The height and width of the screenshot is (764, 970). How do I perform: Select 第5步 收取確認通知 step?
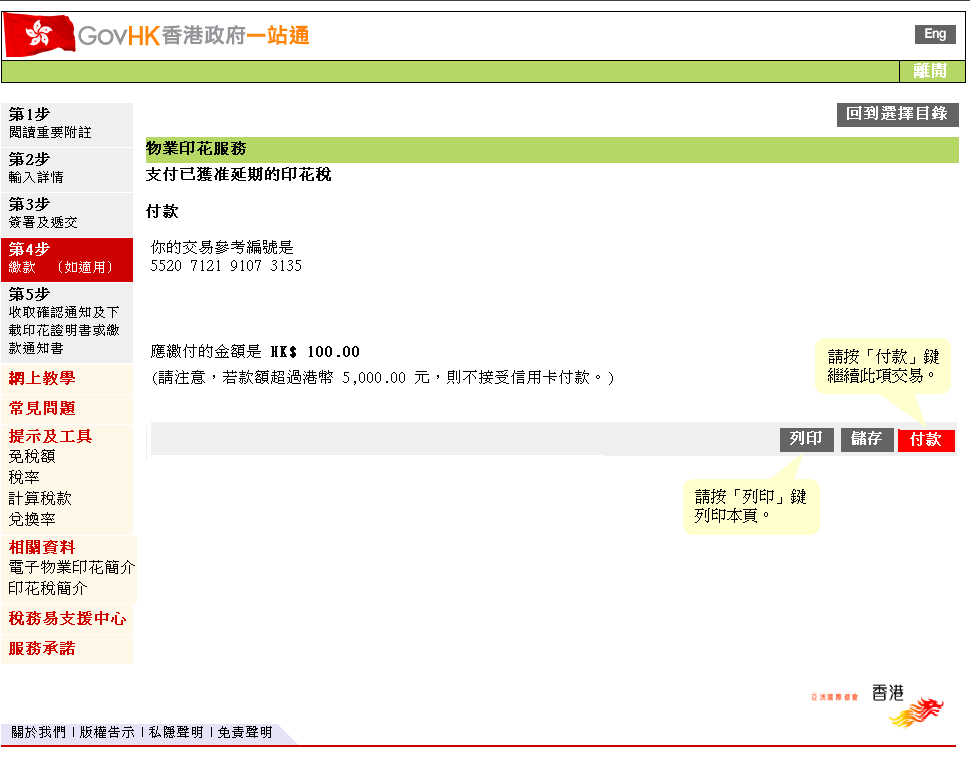click(66, 320)
